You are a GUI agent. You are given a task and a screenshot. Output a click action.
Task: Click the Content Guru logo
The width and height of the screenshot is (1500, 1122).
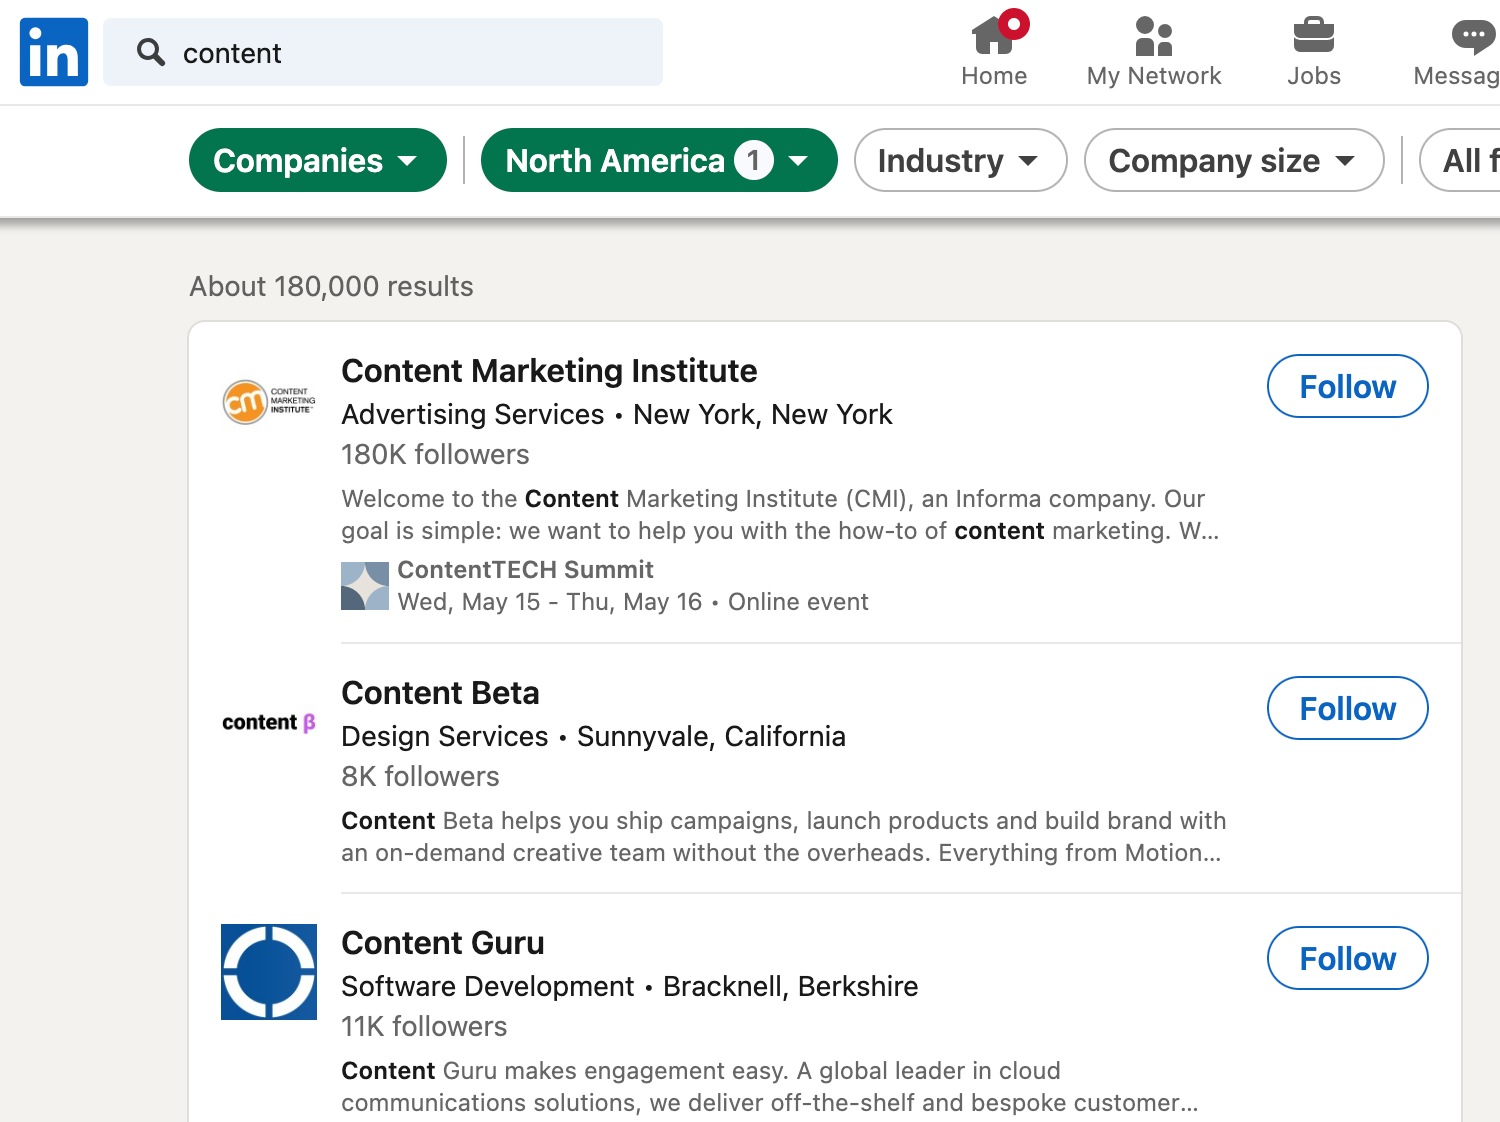(x=269, y=972)
